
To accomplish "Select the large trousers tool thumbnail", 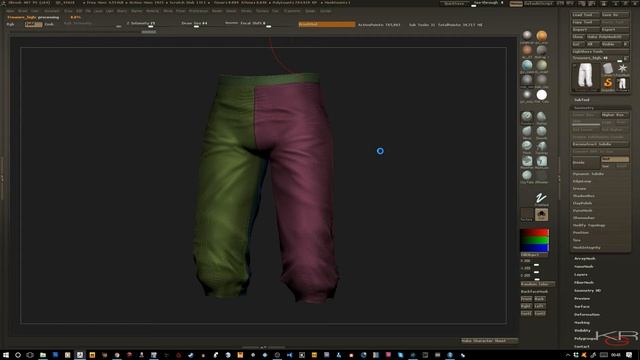I will click(x=585, y=76).
